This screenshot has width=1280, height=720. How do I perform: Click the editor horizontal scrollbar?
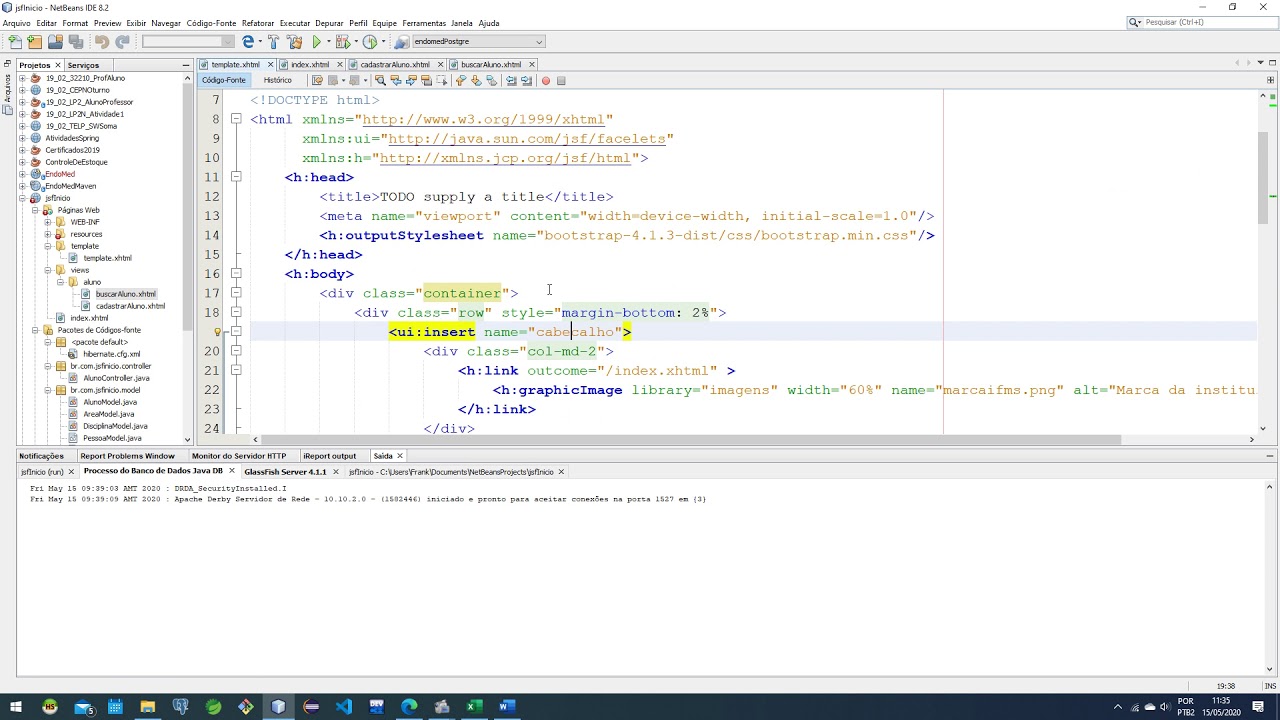point(690,439)
